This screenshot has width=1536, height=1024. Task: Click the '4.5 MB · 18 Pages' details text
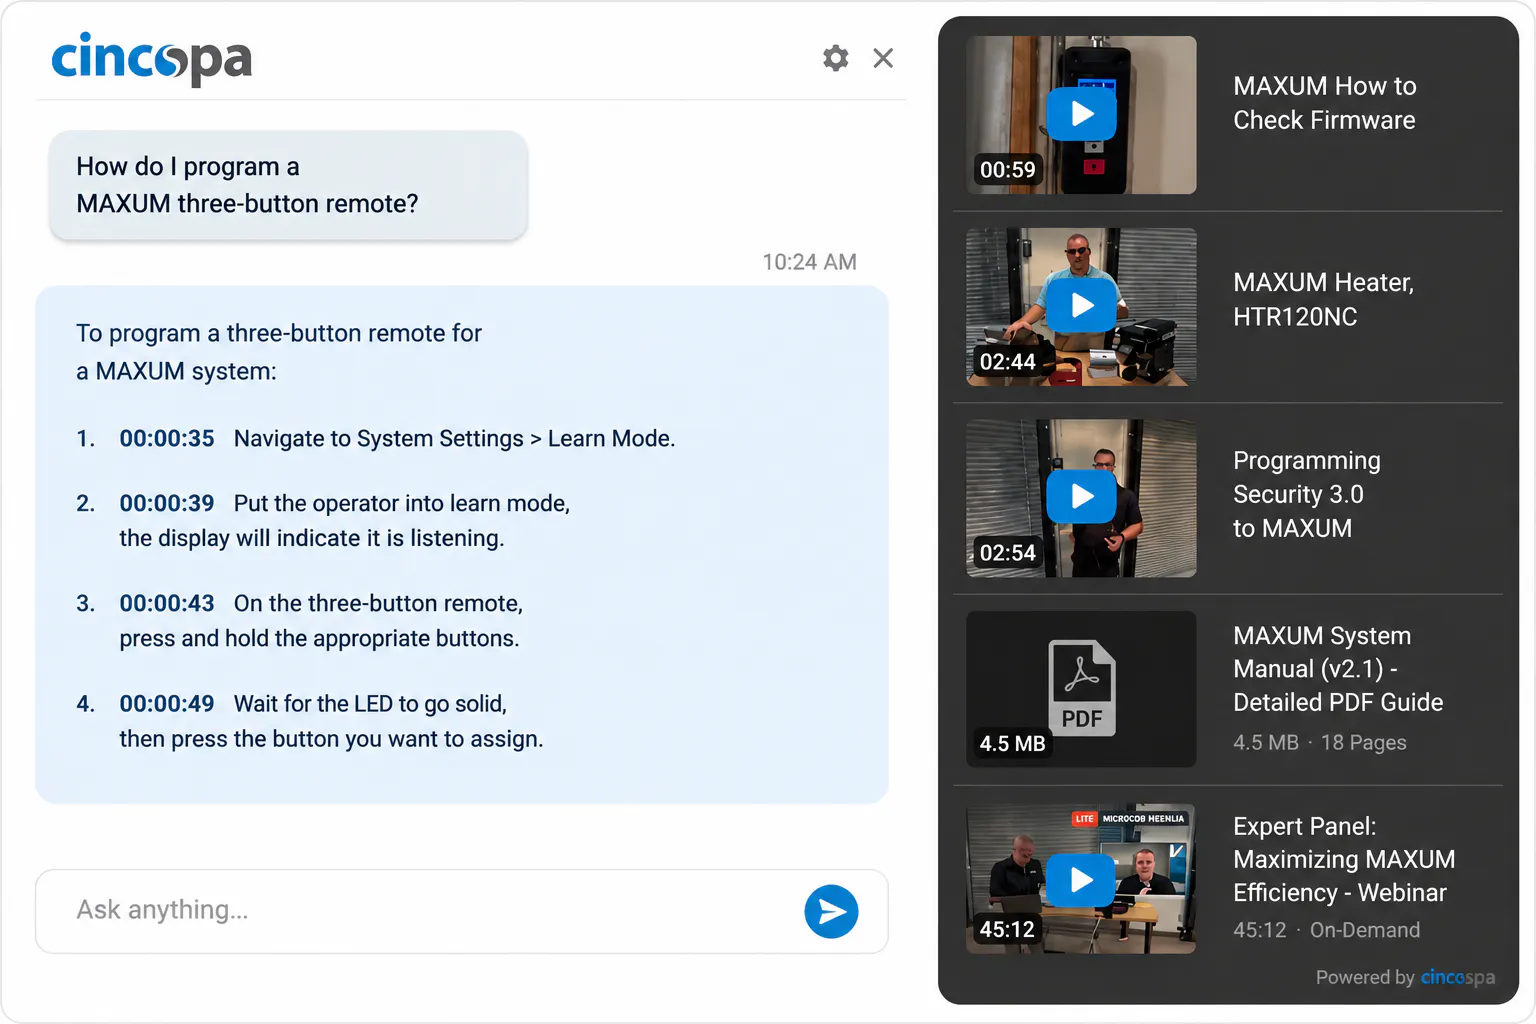coord(1319,743)
